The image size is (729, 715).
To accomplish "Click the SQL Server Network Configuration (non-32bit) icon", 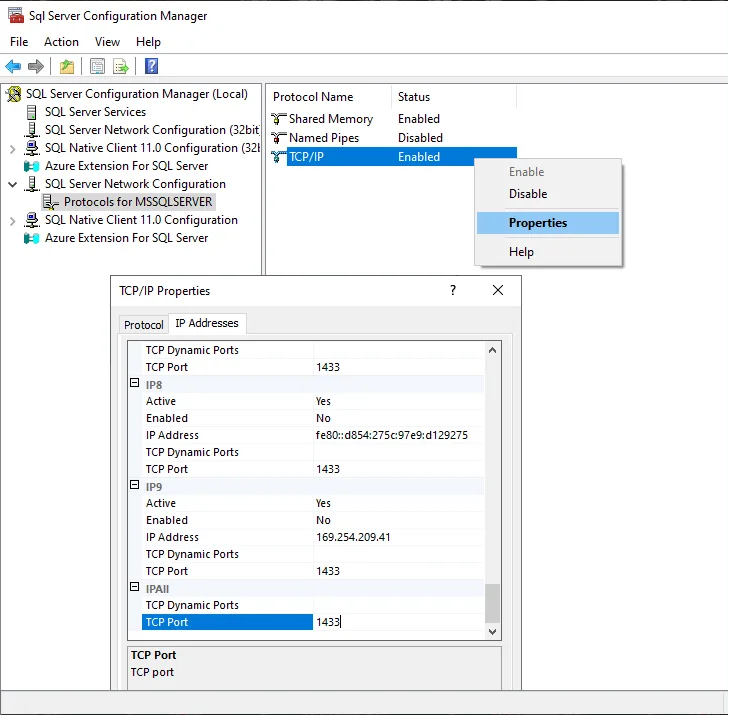I will [32, 184].
